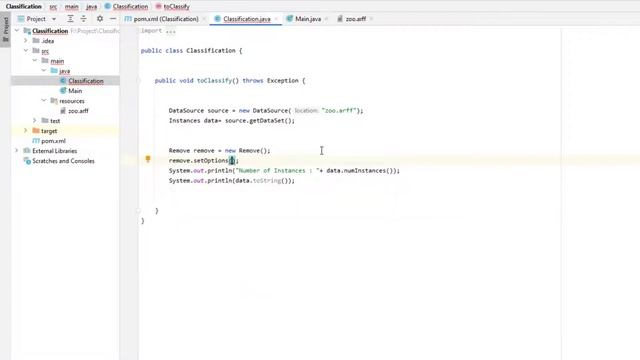Screen dimensions: 640x360
Task: Close the Classification.java tab
Action: [276, 19]
